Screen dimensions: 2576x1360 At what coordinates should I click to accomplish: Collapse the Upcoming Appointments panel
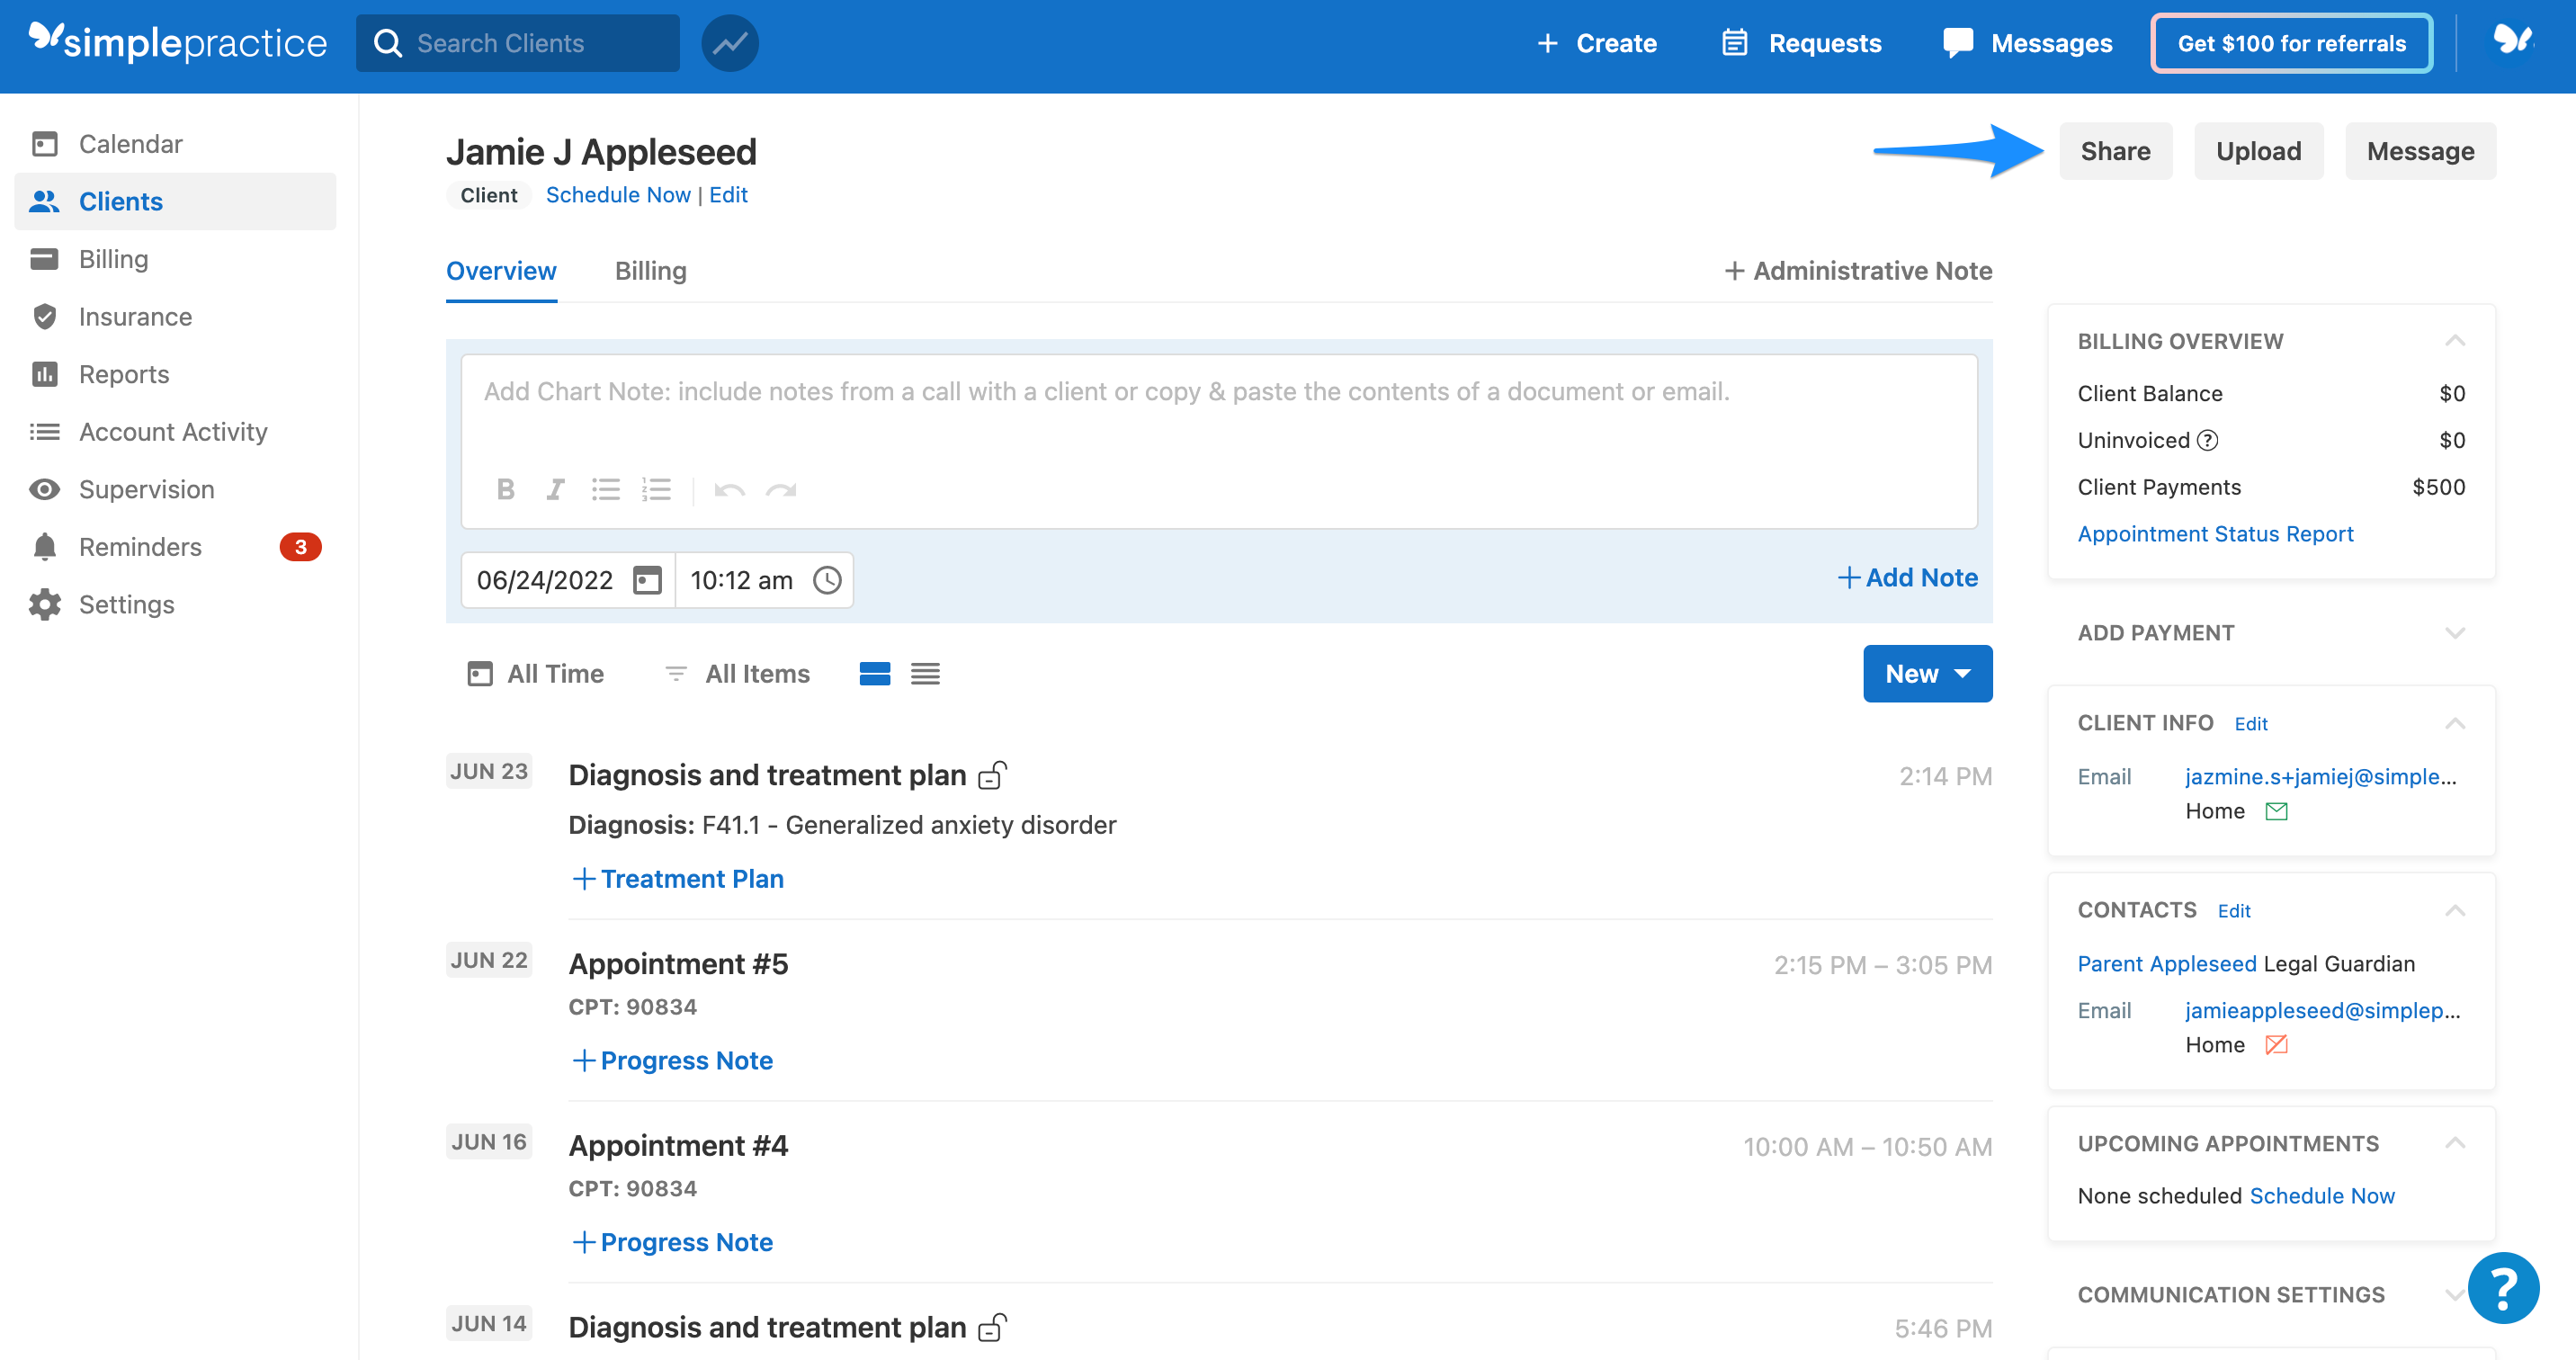(2454, 1143)
